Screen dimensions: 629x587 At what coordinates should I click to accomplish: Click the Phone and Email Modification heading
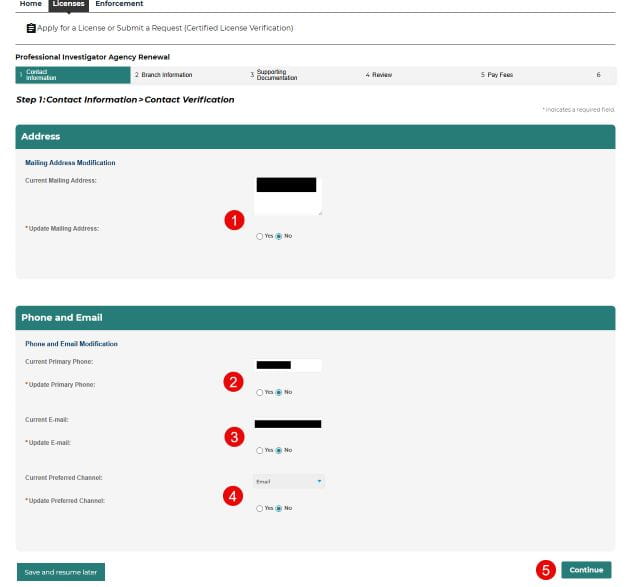point(71,344)
